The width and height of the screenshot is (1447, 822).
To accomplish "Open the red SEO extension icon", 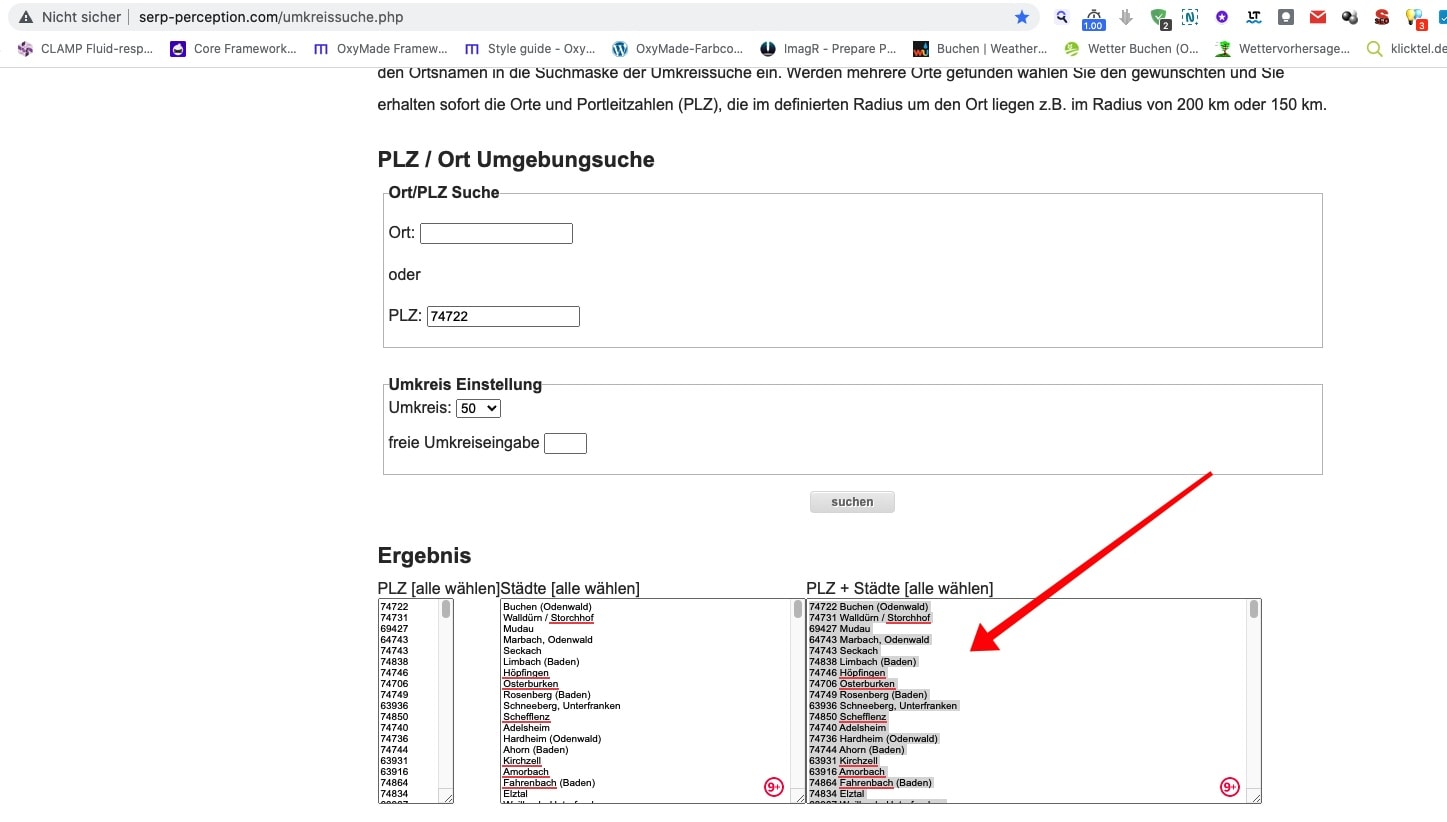I will (1381, 17).
